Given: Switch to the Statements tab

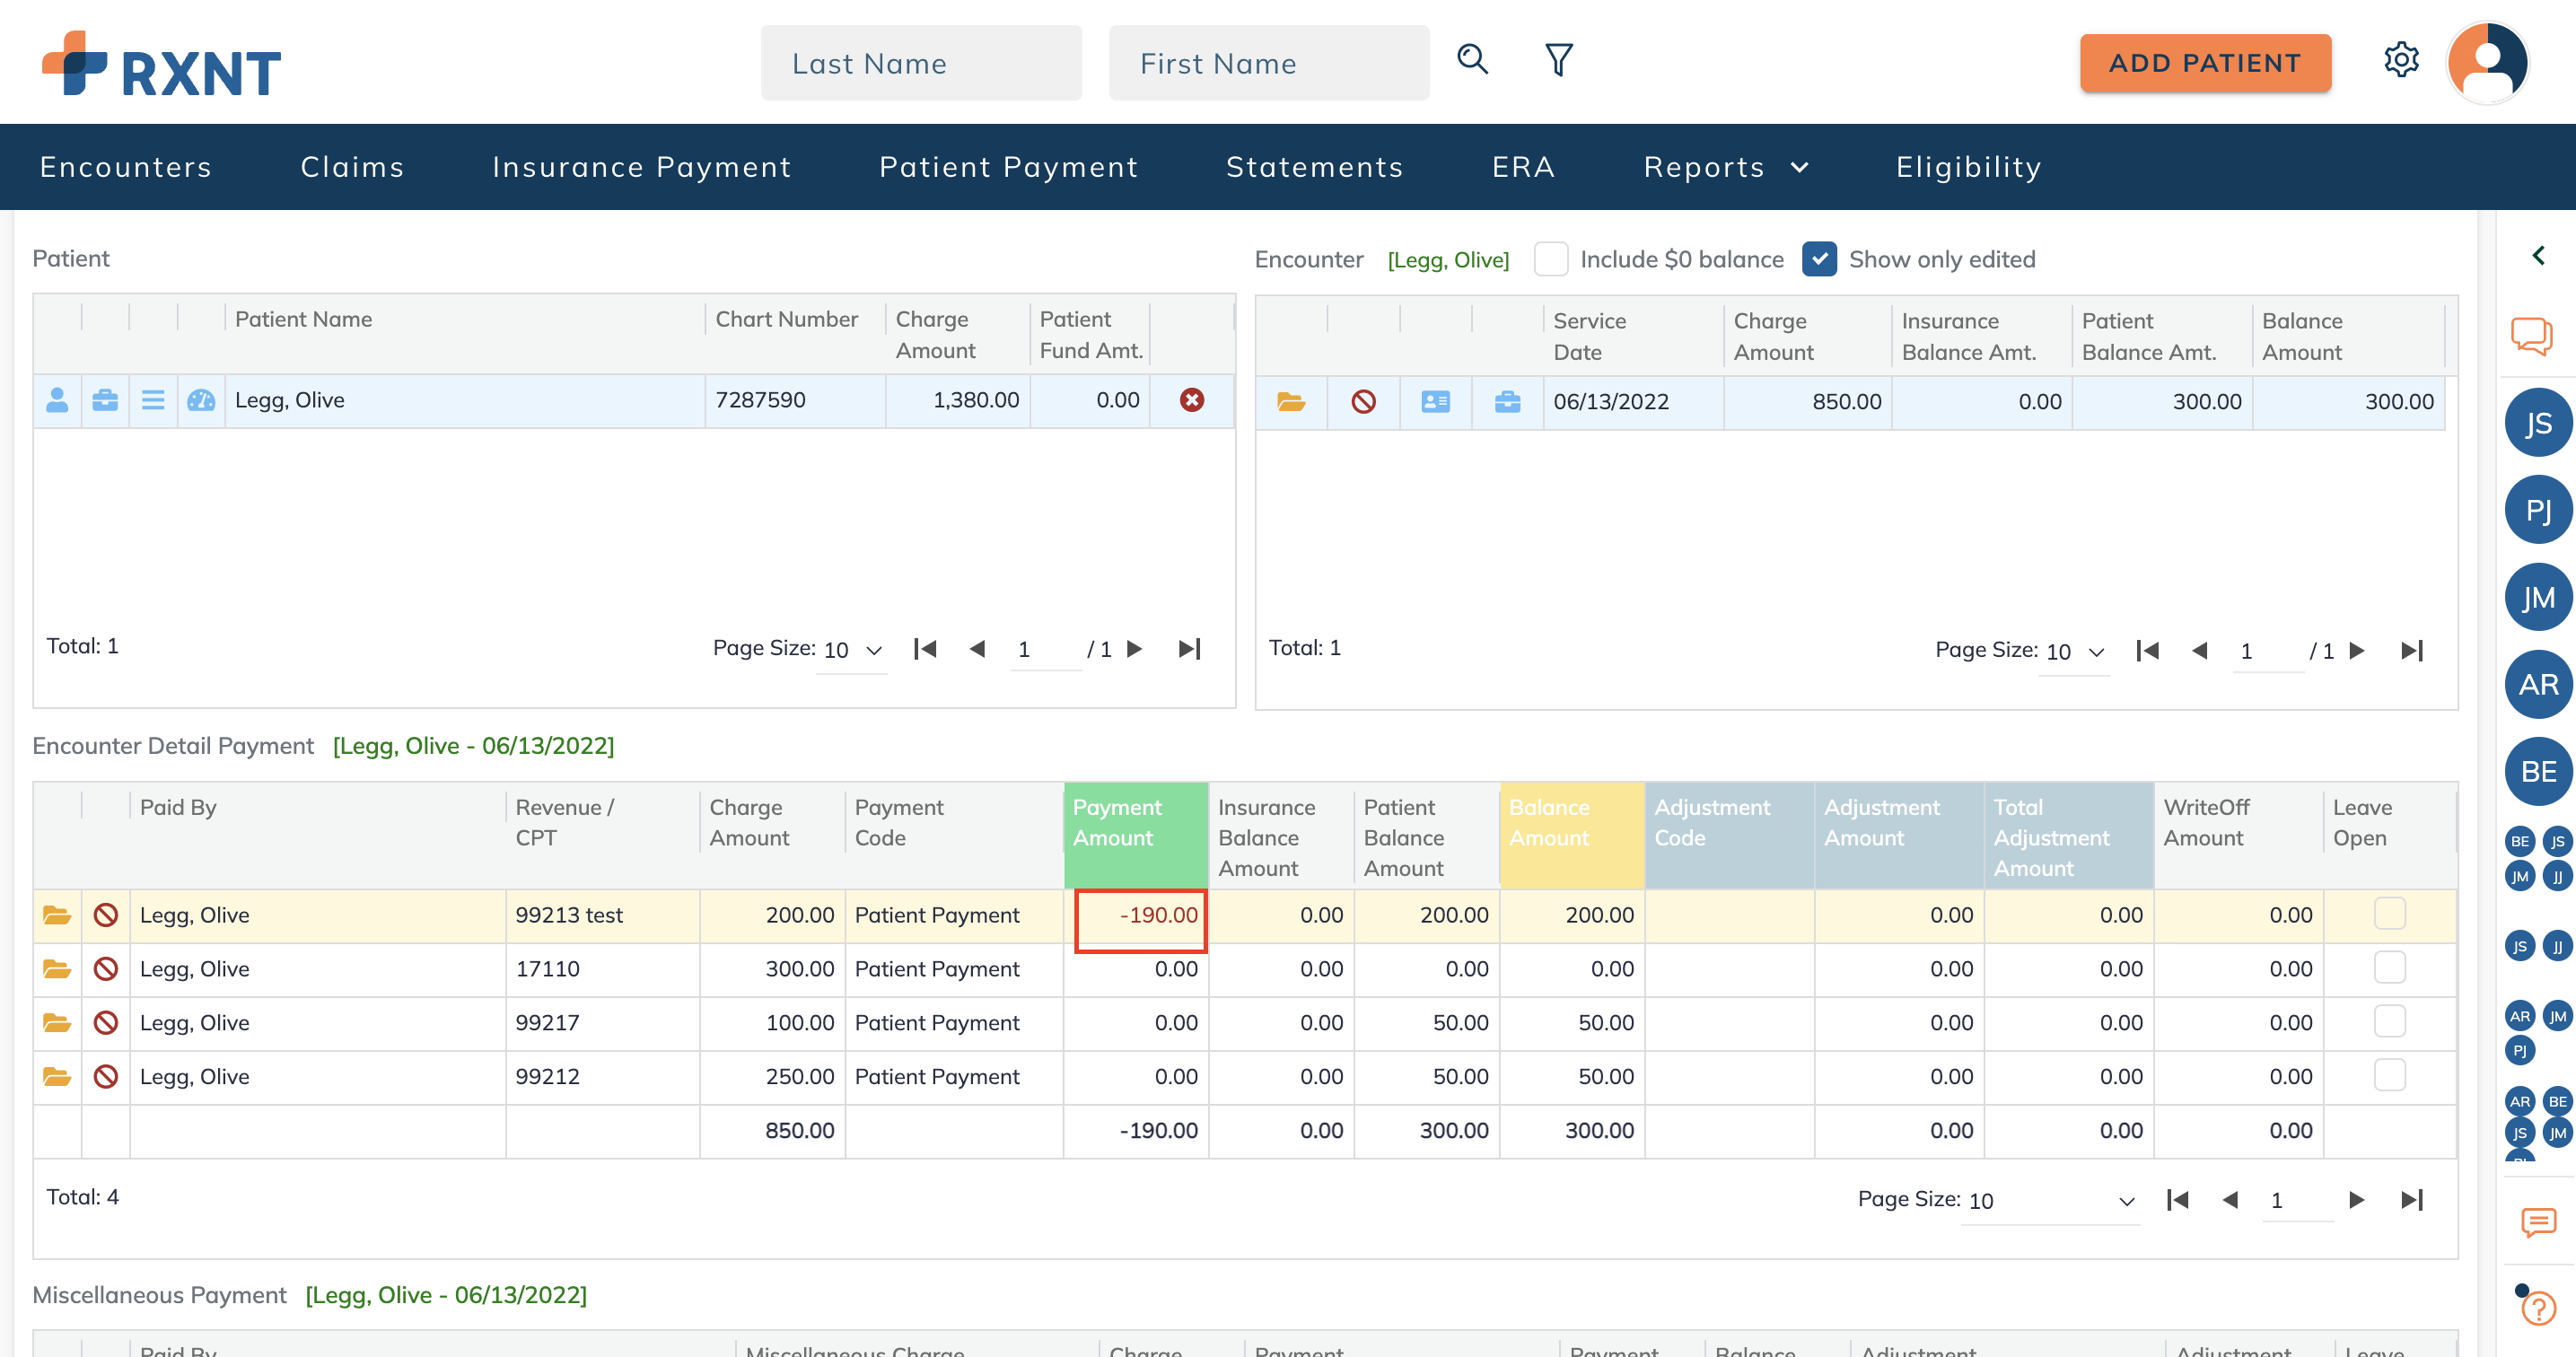Looking at the screenshot, I should tap(1314, 167).
